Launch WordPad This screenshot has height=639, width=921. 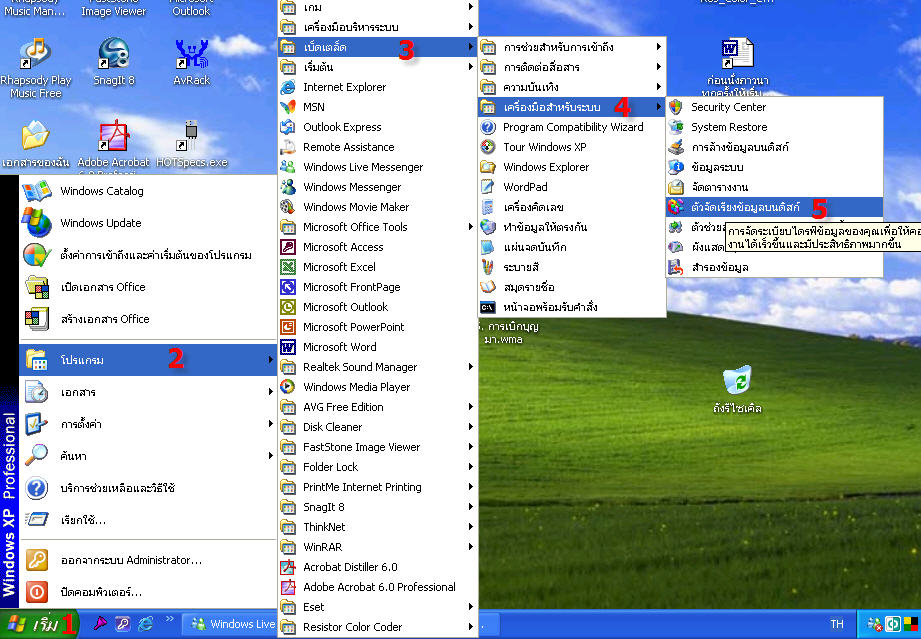point(572,187)
